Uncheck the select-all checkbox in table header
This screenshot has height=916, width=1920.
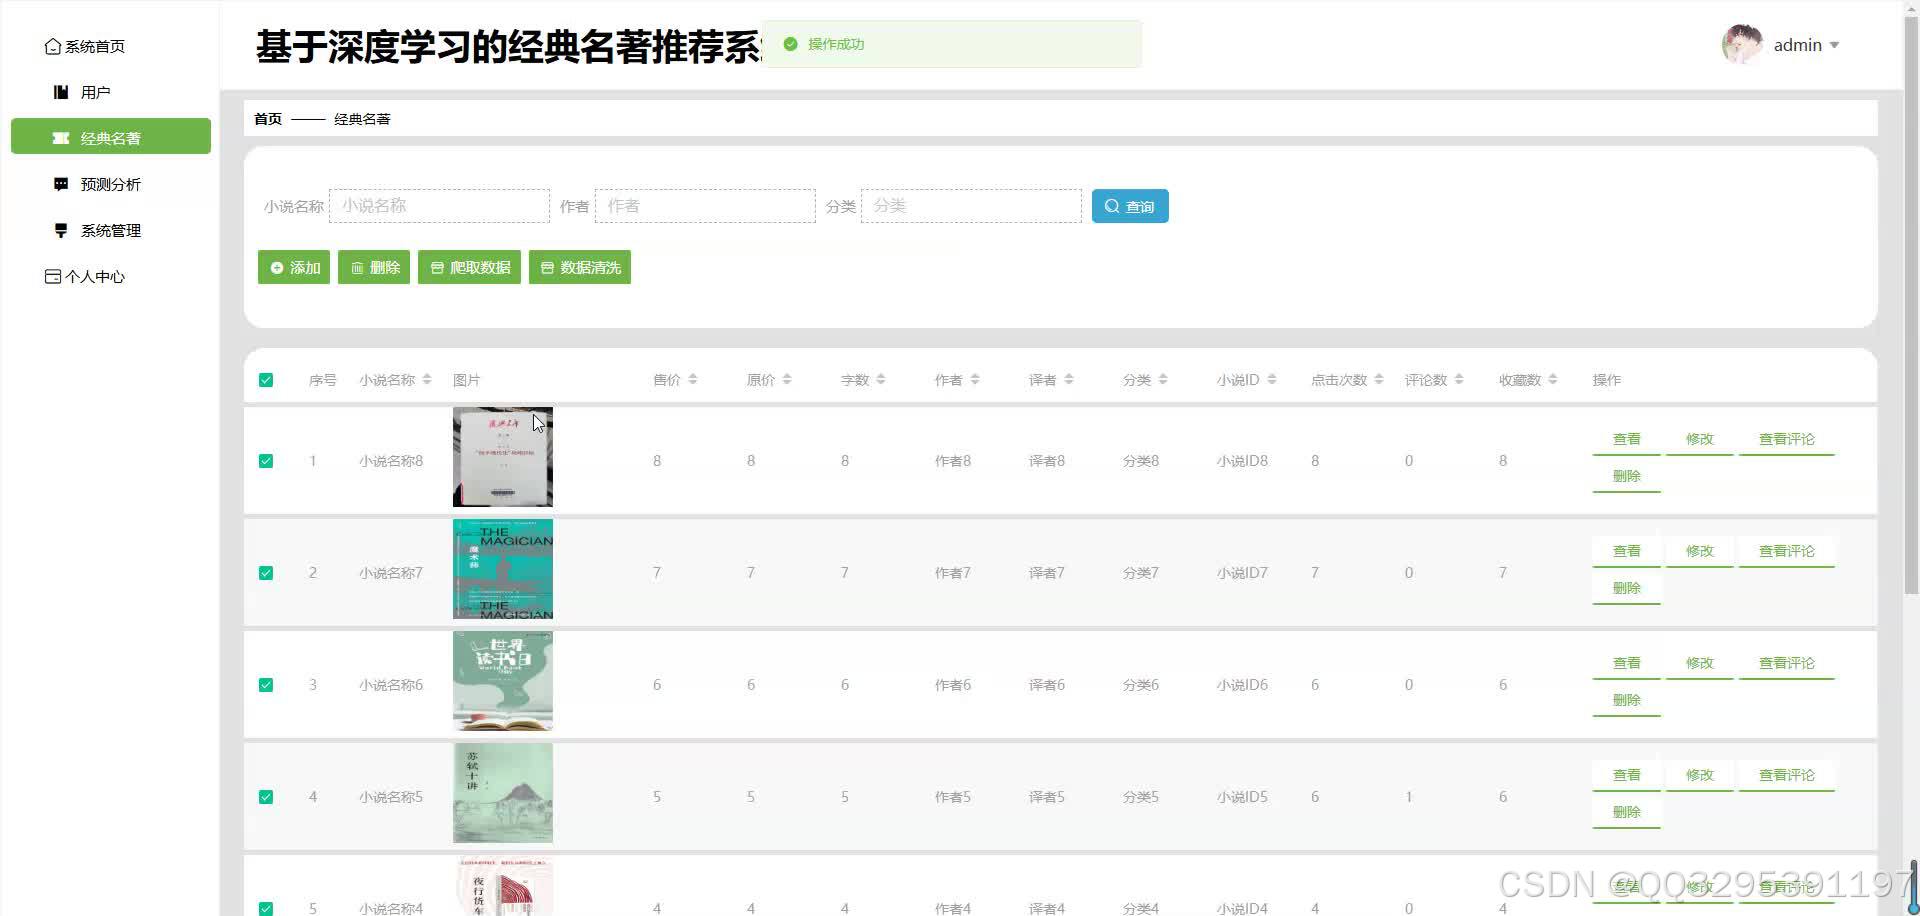point(266,380)
